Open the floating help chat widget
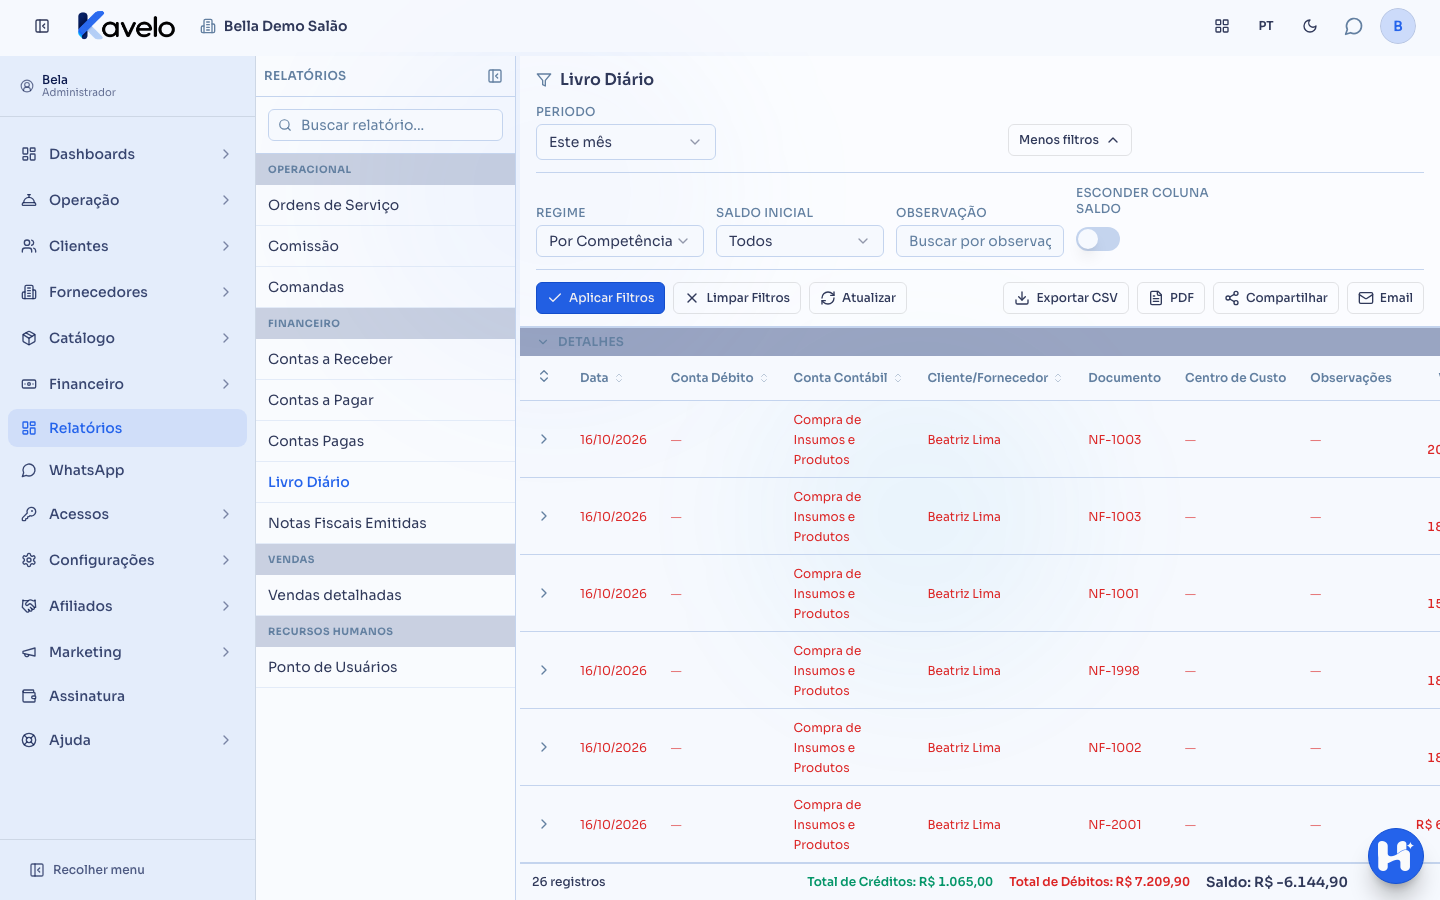Image resolution: width=1440 pixels, height=900 pixels. 1396,856
